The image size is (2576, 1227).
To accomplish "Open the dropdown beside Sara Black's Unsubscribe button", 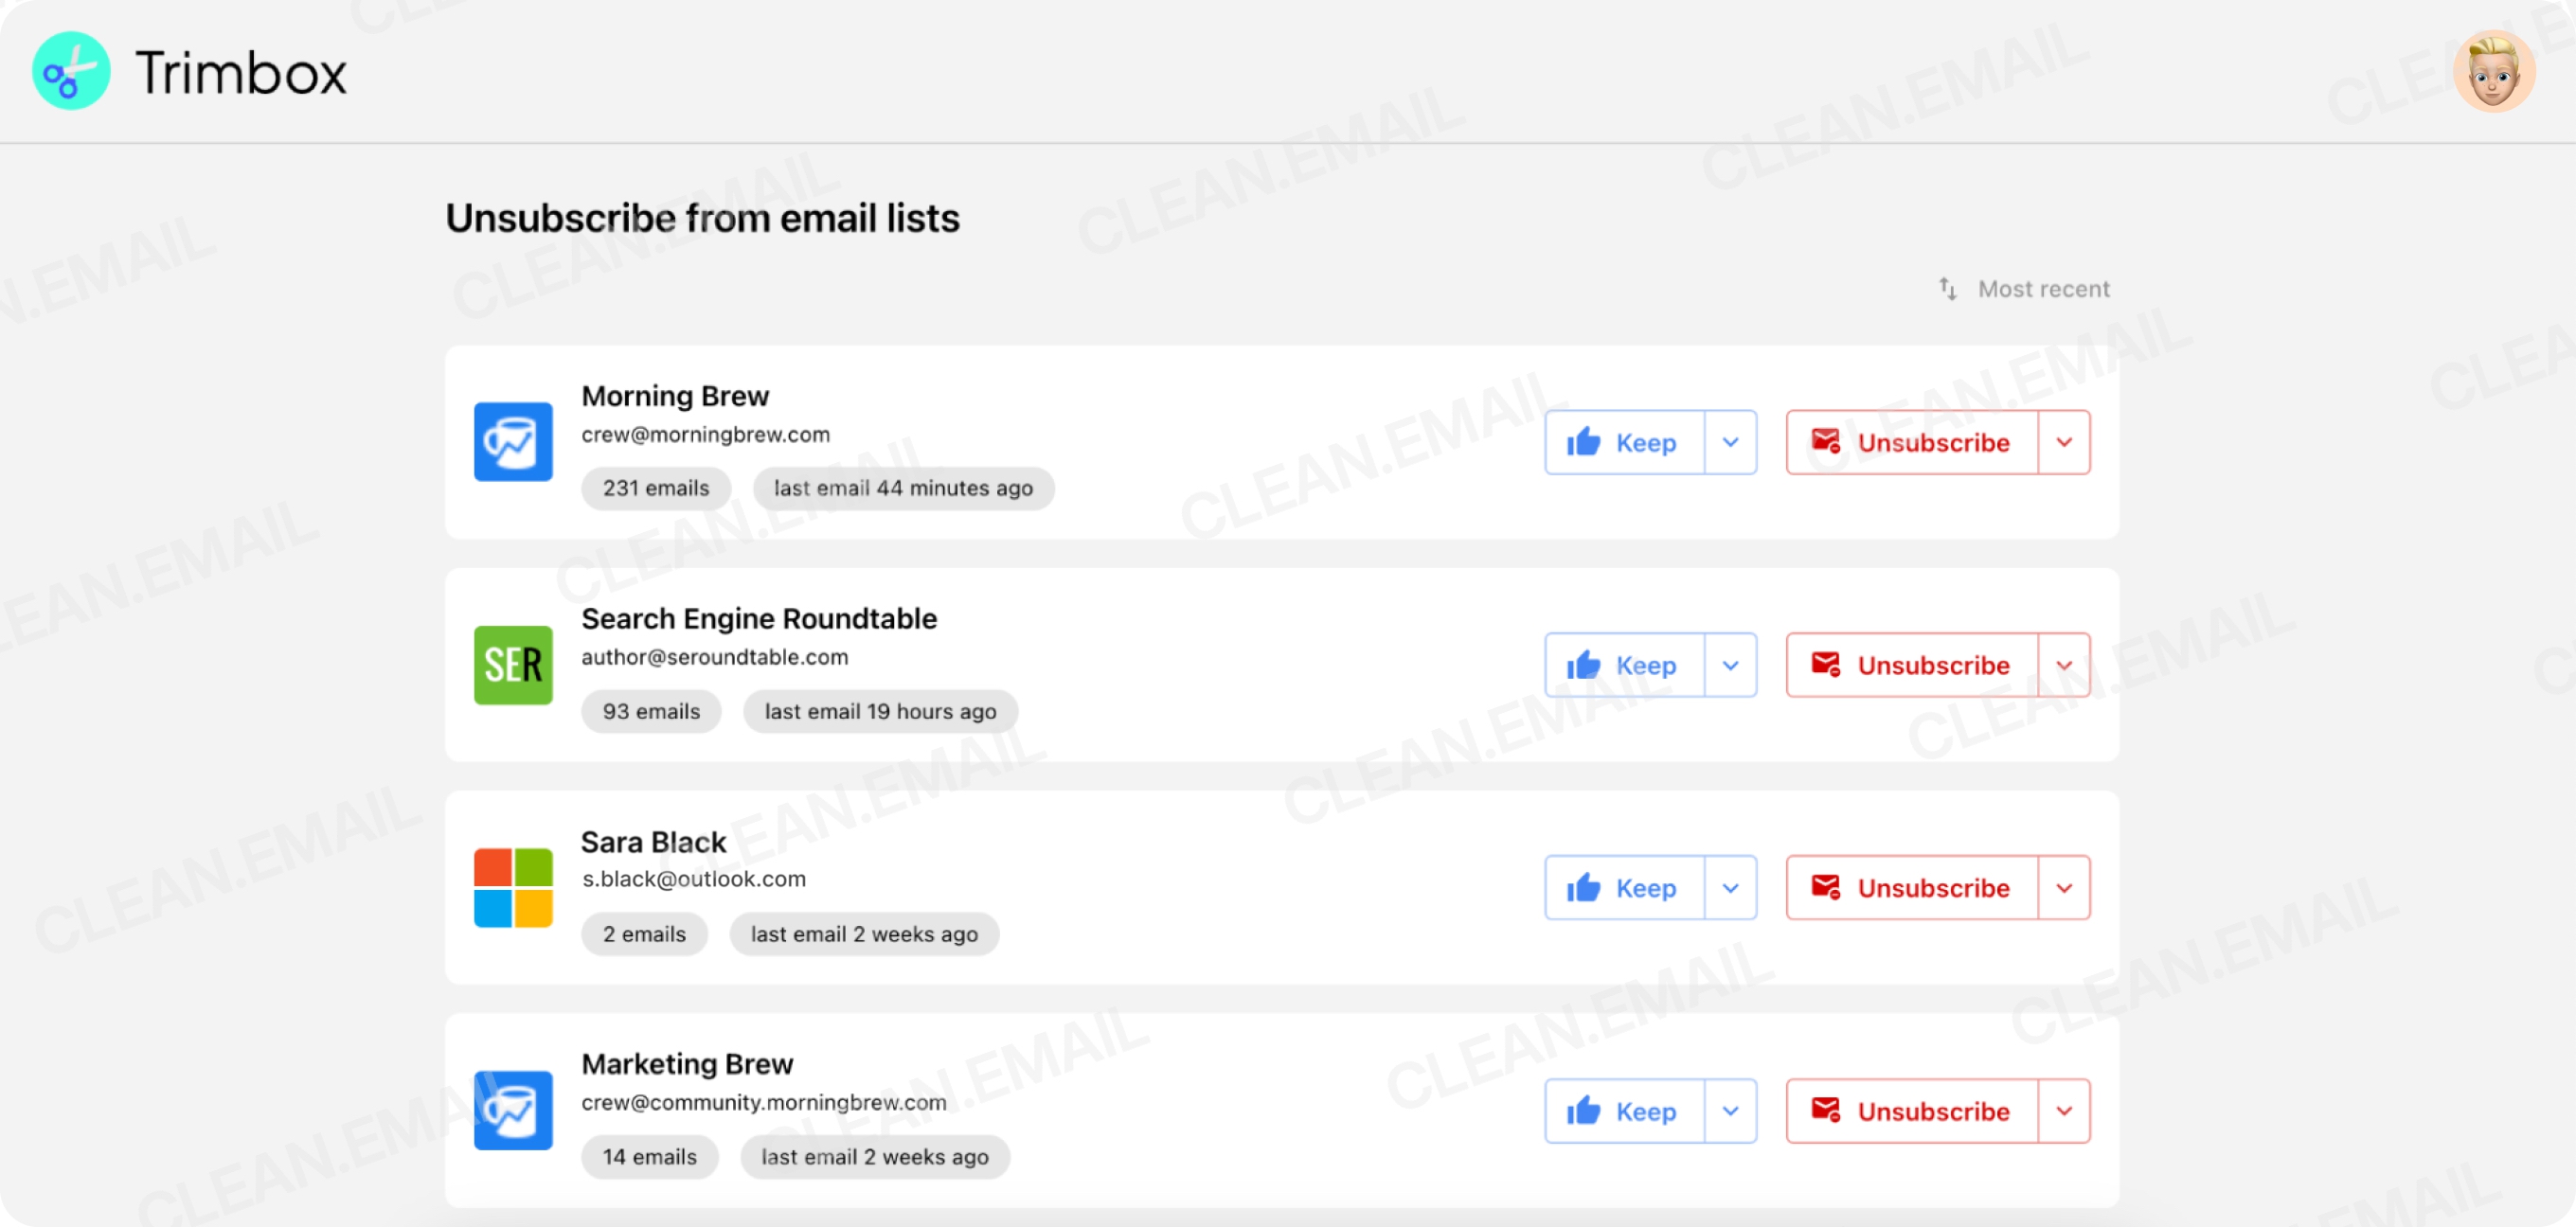I will 2063,887.
